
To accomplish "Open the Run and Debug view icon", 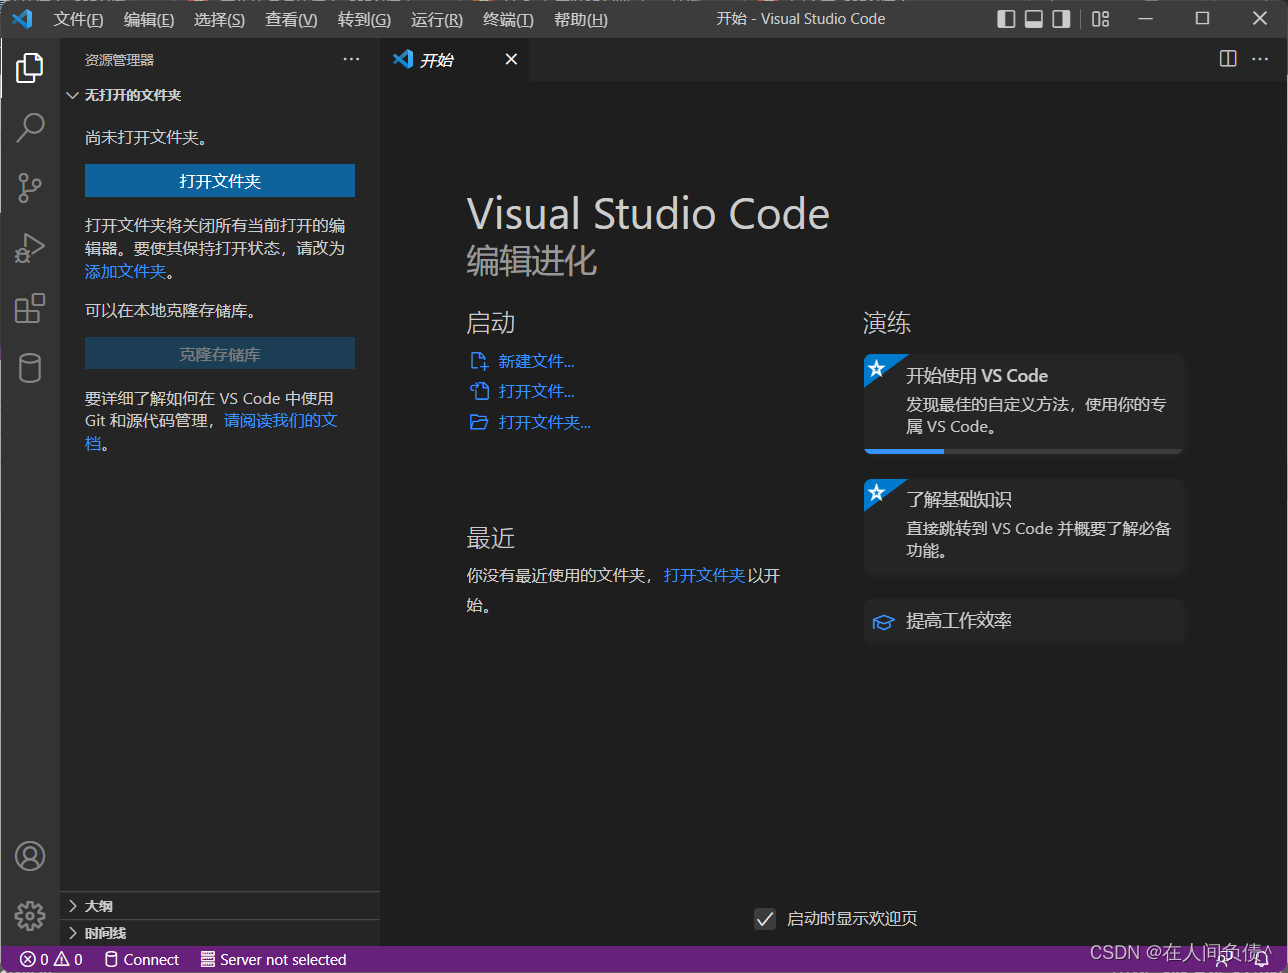I will coord(30,248).
